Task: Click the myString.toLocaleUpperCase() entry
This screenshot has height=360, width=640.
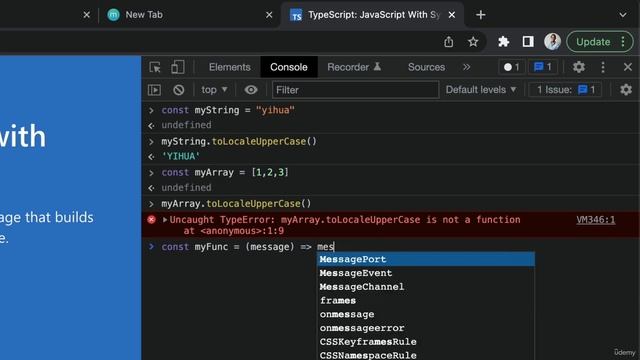Action: click(x=239, y=142)
